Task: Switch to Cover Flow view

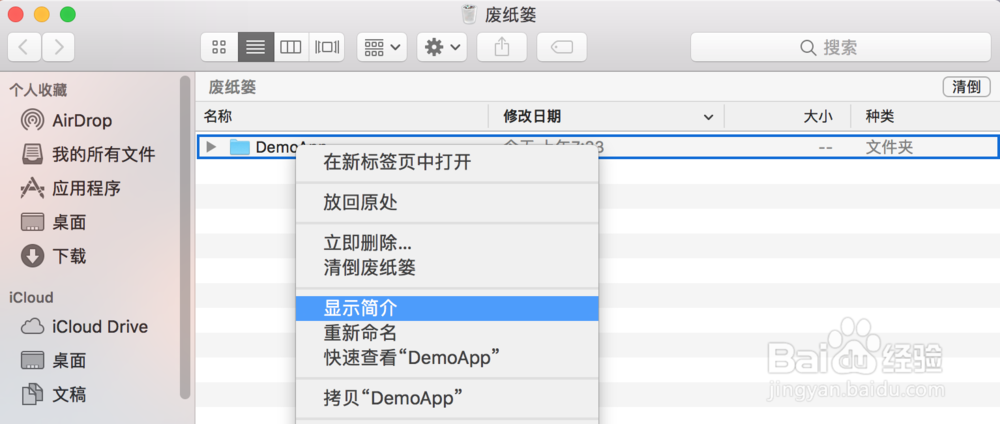Action: (x=327, y=47)
